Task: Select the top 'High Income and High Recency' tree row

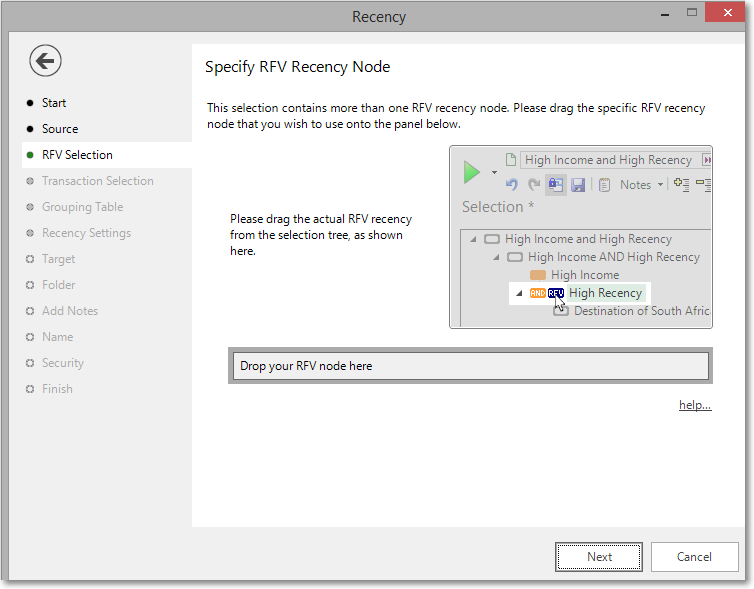Action: click(x=588, y=239)
